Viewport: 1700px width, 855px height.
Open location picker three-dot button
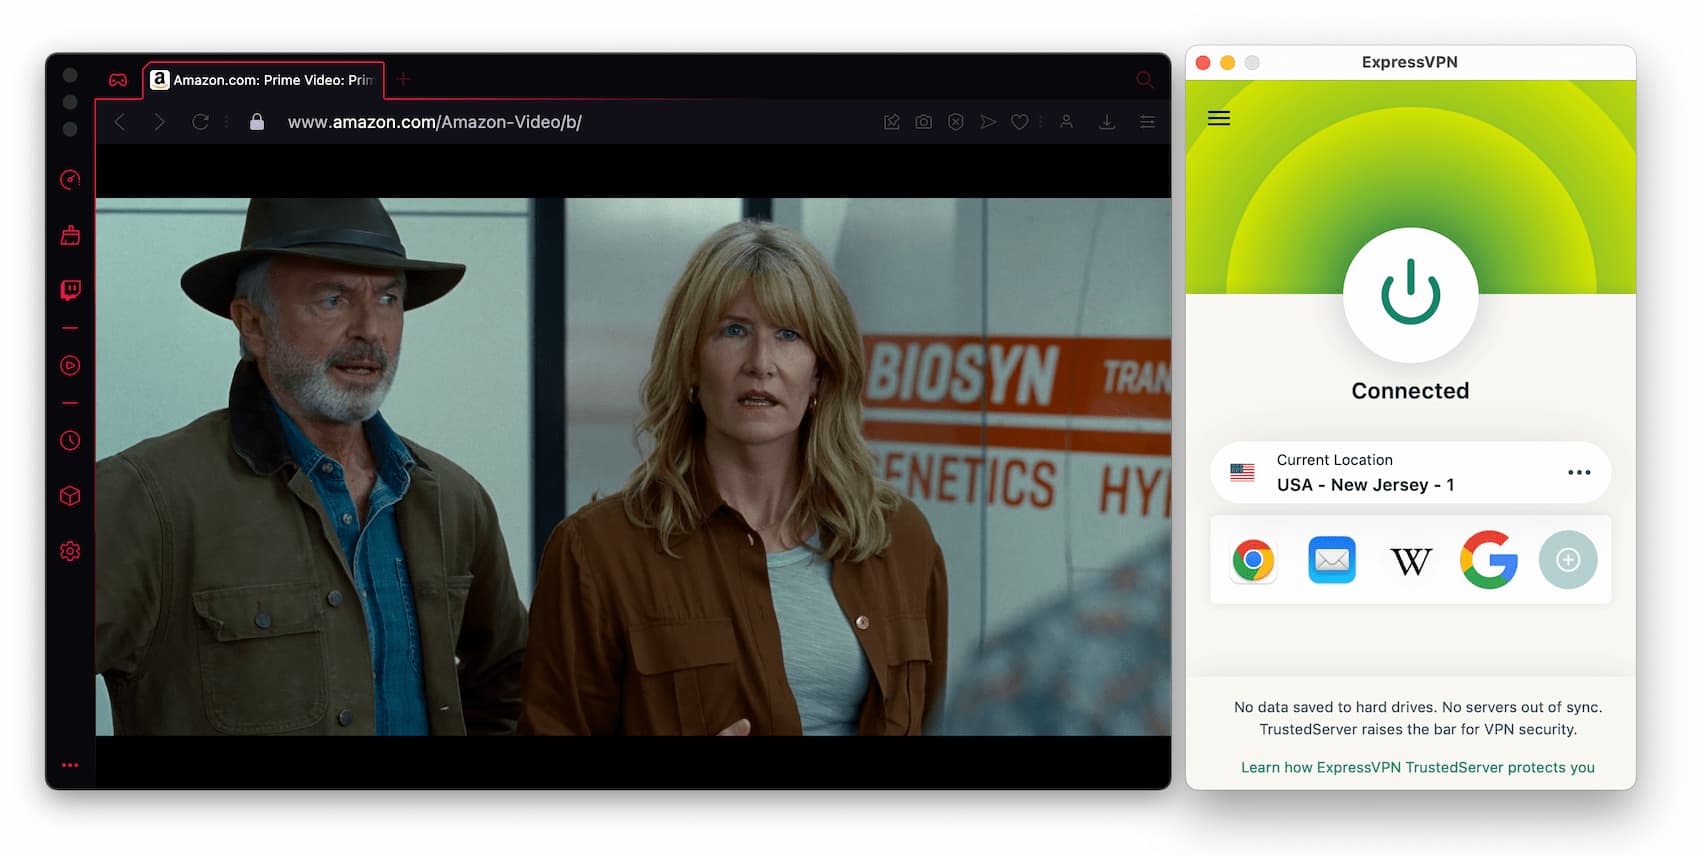tap(1579, 472)
